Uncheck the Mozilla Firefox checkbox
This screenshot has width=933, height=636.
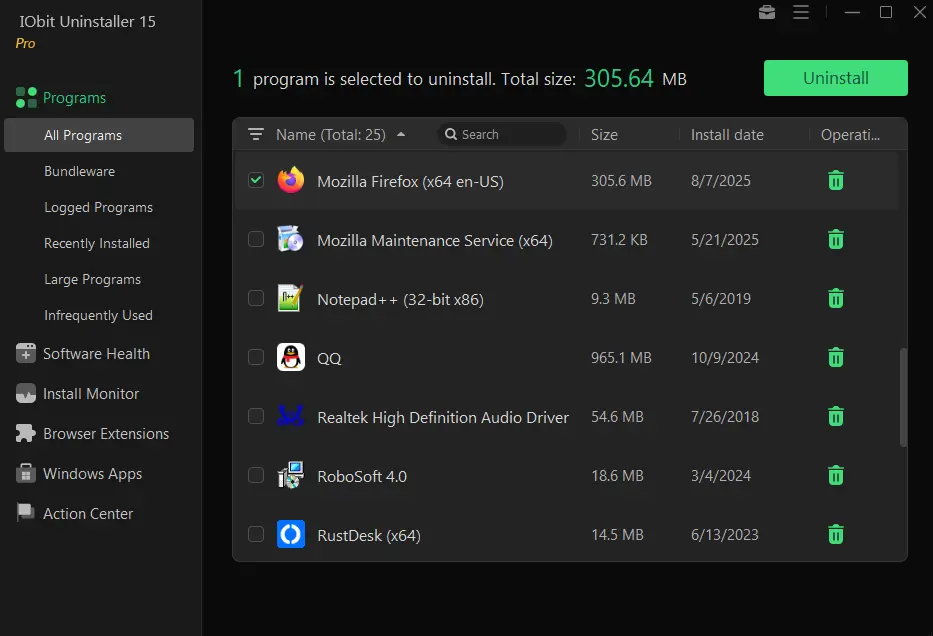click(x=256, y=180)
